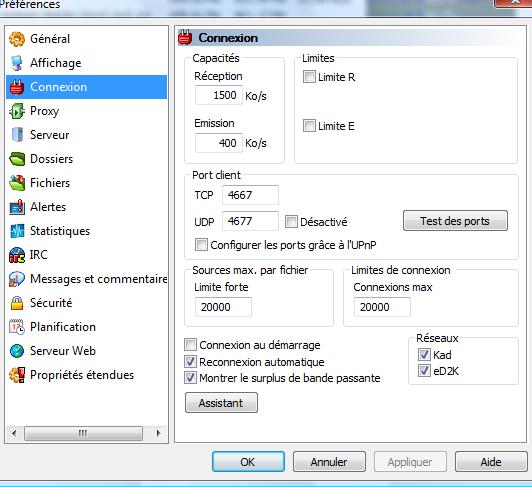Image resolution: width=532 pixels, height=487 pixels.
Task: Click the UDP port field
Action: (x=250, y=221)
